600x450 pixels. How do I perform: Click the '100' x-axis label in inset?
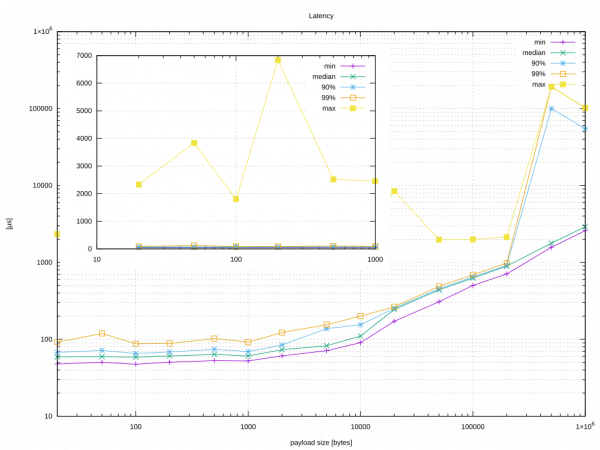coord(236,260)
